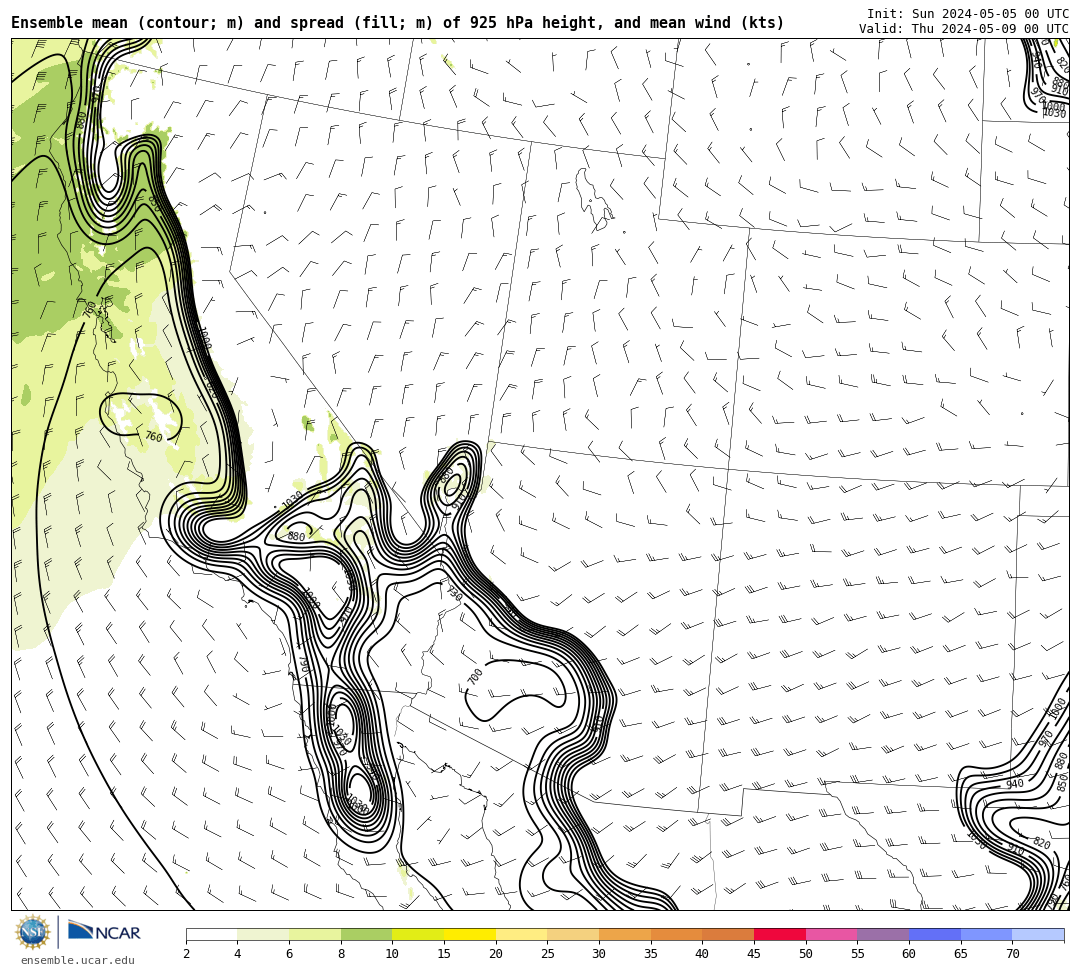Screen dimensions: 1080x973
Task: Pick the pink 50–55 m swatch
Action: point(831,934)
